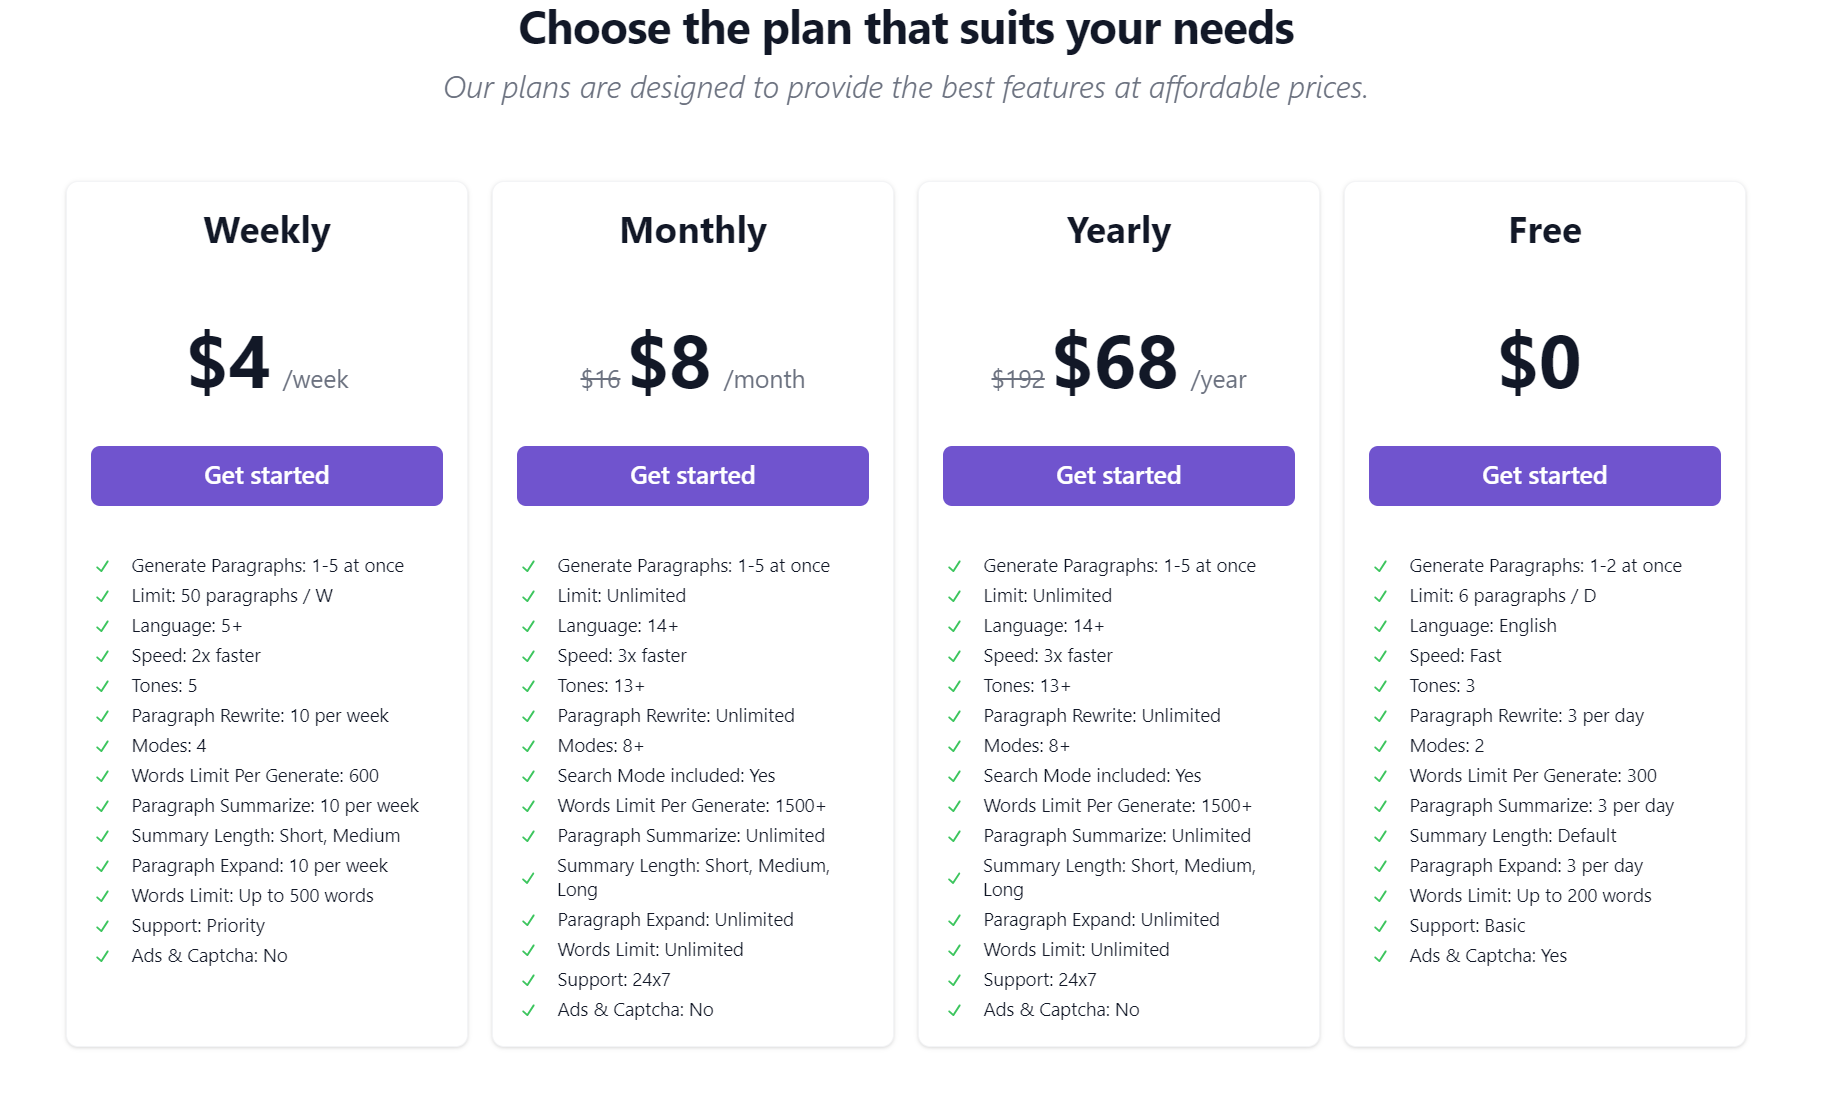This screenshot has width=1846, height=1095.
Task: Click Get started under Weekly plan
Action: click(266, 475)
